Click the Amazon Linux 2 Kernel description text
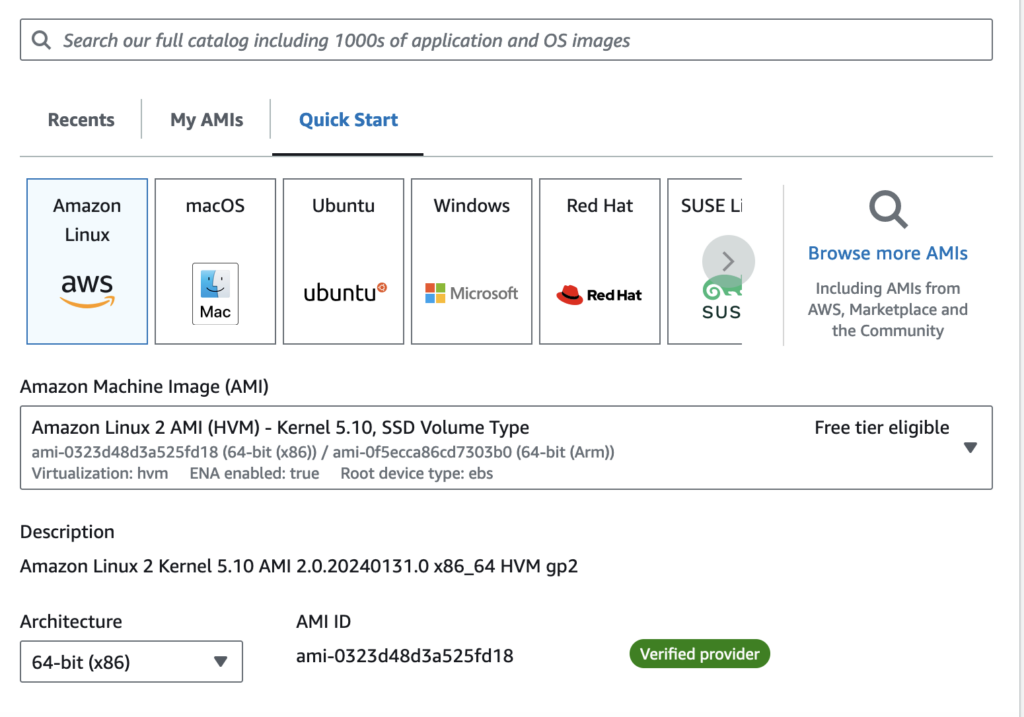The width and height of the screenshot is (1024, 717). (x=298, y=567)
